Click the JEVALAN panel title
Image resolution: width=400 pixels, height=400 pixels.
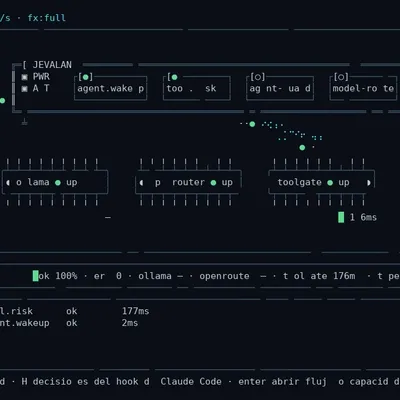(x=52, y=65)
